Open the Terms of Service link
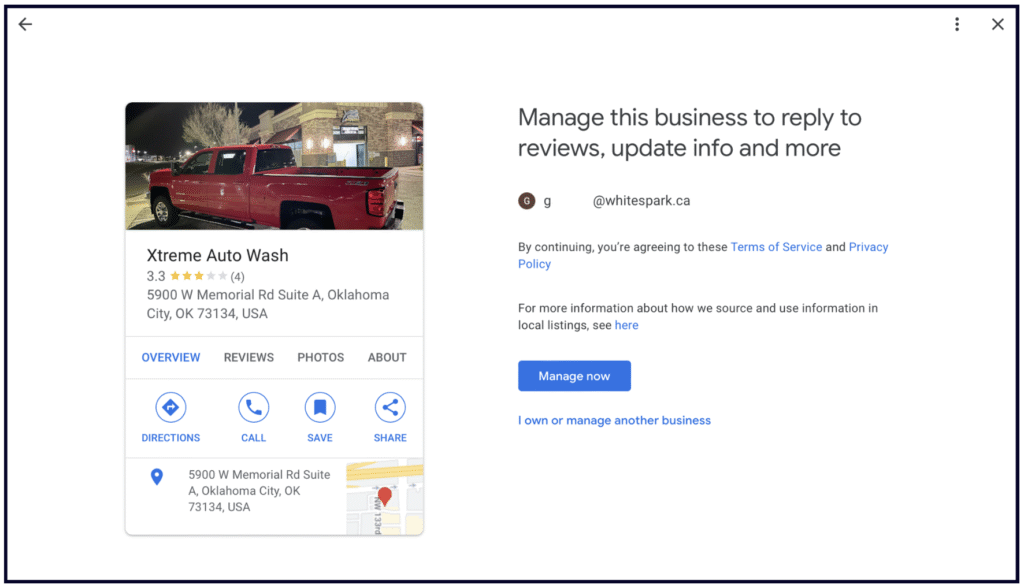Screen dimensions: 1024x588 [x=776, y=247]
